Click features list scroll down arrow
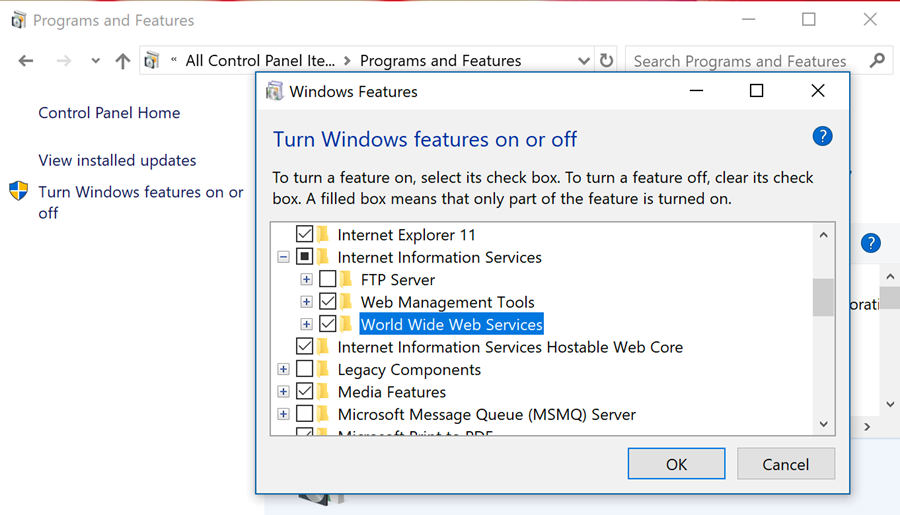The width and height of the screenshot is (900, 515). 824,424
